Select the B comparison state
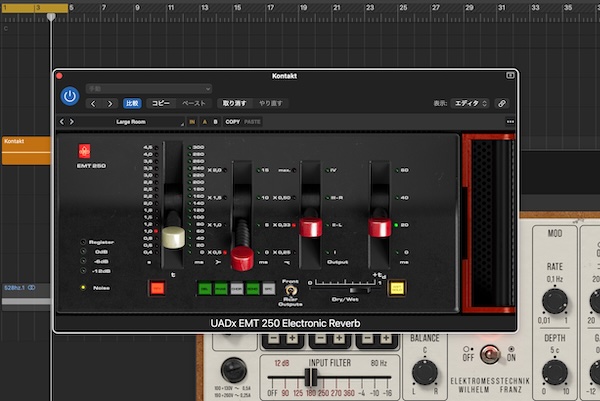Image resolution: width=600 pixels, height=401 pixels. tap(215, 122)
